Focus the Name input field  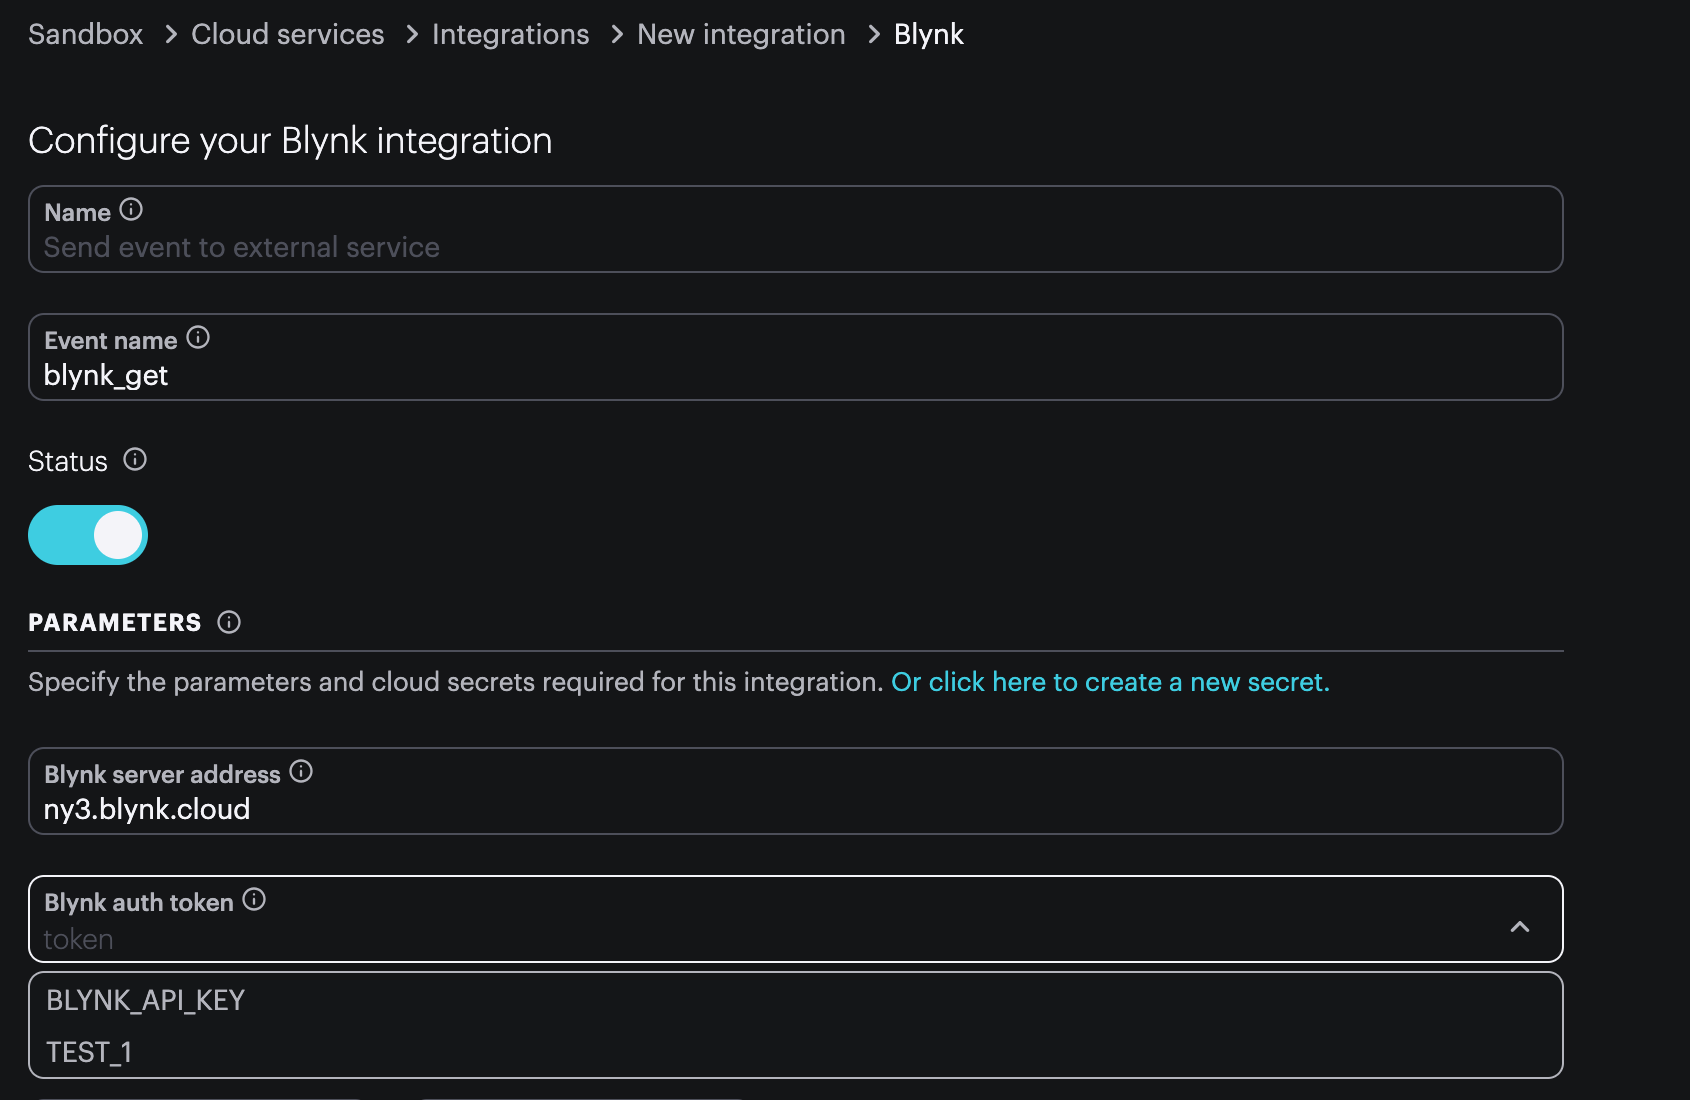coord(796,229)
